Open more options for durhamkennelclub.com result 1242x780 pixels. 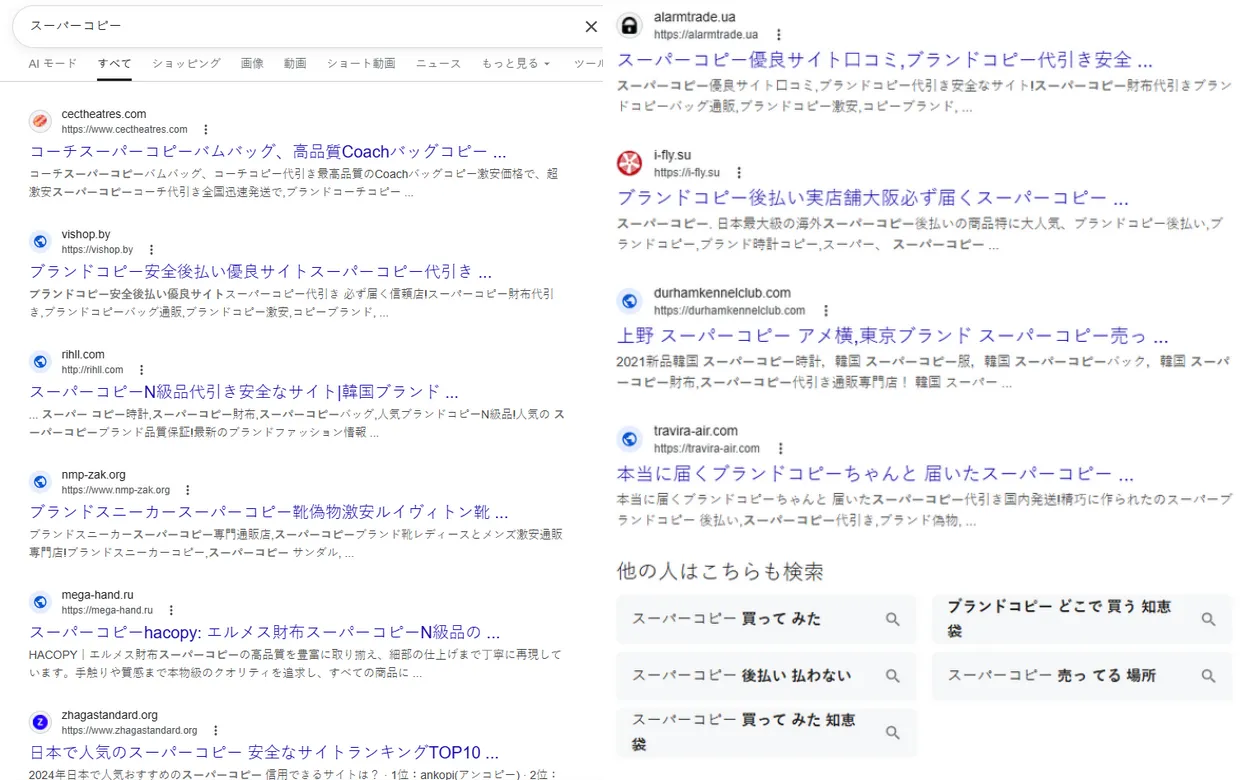[826, 311]
